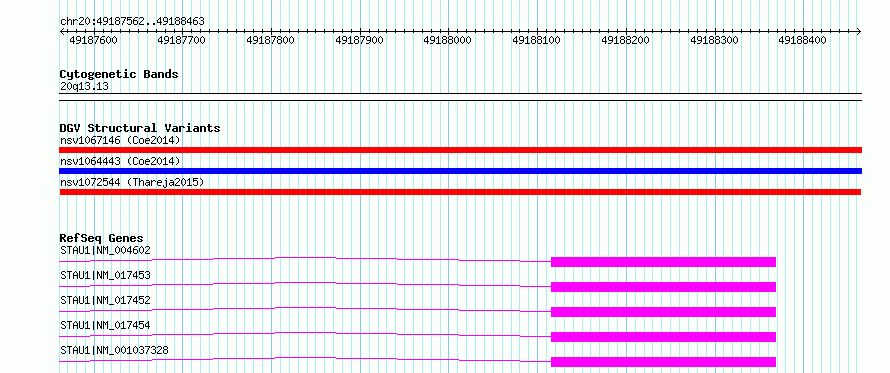
Task: Open transcript STAU1|NM_017454 label
Action: click(x=105, y=325)
